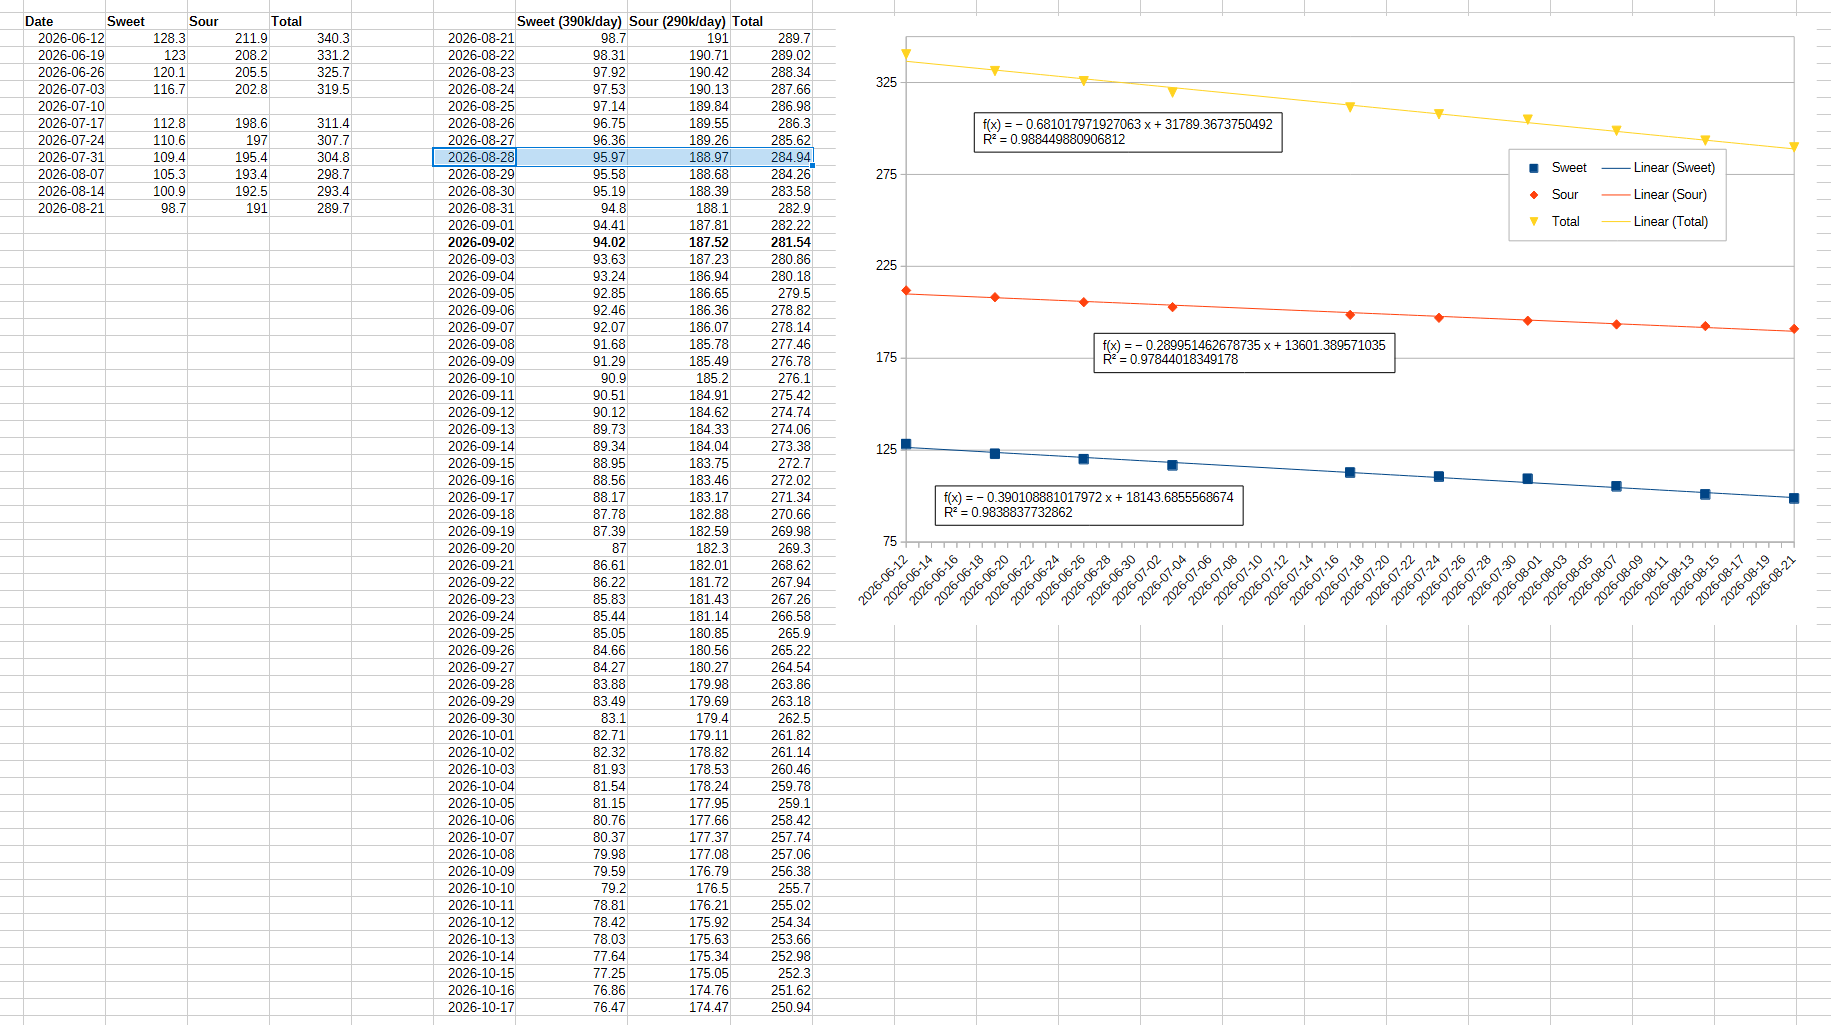The height and width of the screenshot is (1025, 1831).
Task: Select the Sweet value 87 for 2026-09-20
Action: (x=571, y=548)
